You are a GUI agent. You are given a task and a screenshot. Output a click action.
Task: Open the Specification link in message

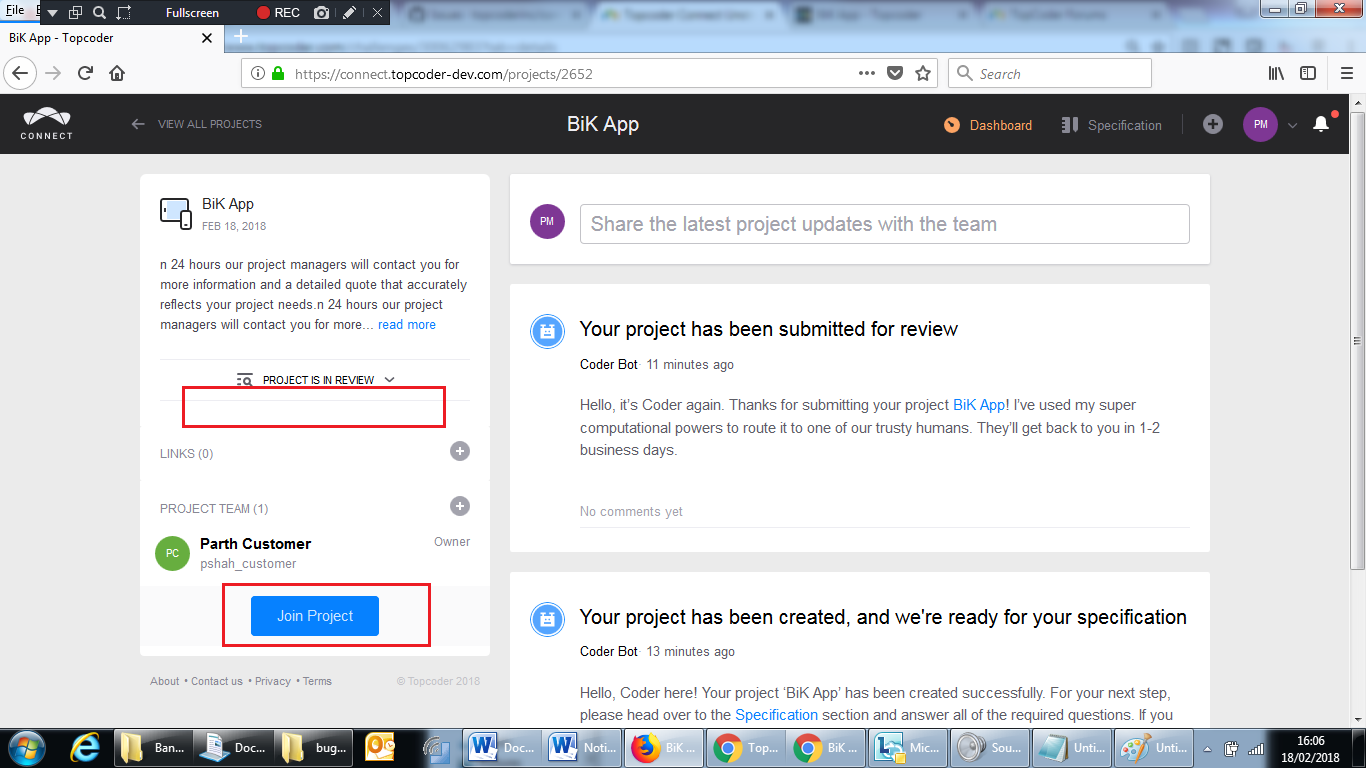777,715
